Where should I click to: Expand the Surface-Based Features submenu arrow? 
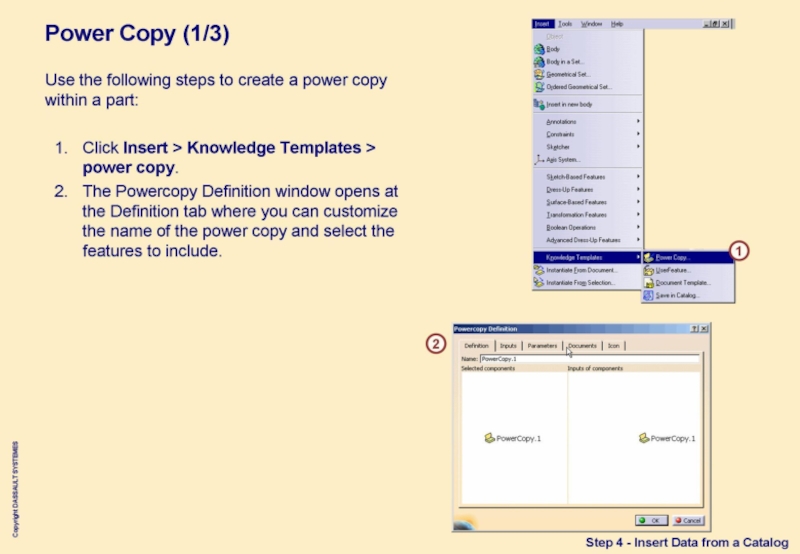click(638, 202)
